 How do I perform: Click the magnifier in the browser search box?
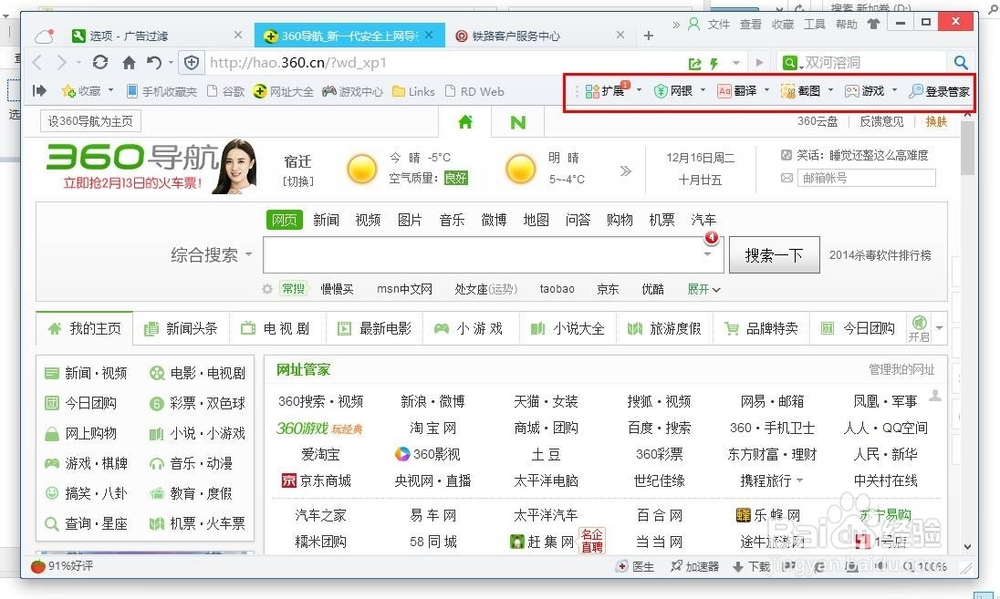[960, 63]
